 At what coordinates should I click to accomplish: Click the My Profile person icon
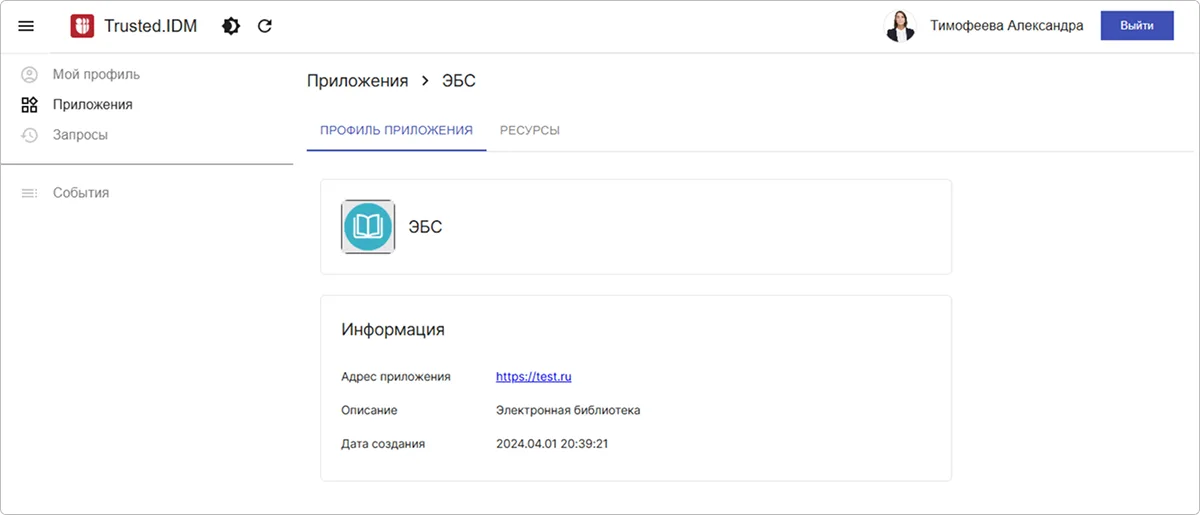(29, 74)
